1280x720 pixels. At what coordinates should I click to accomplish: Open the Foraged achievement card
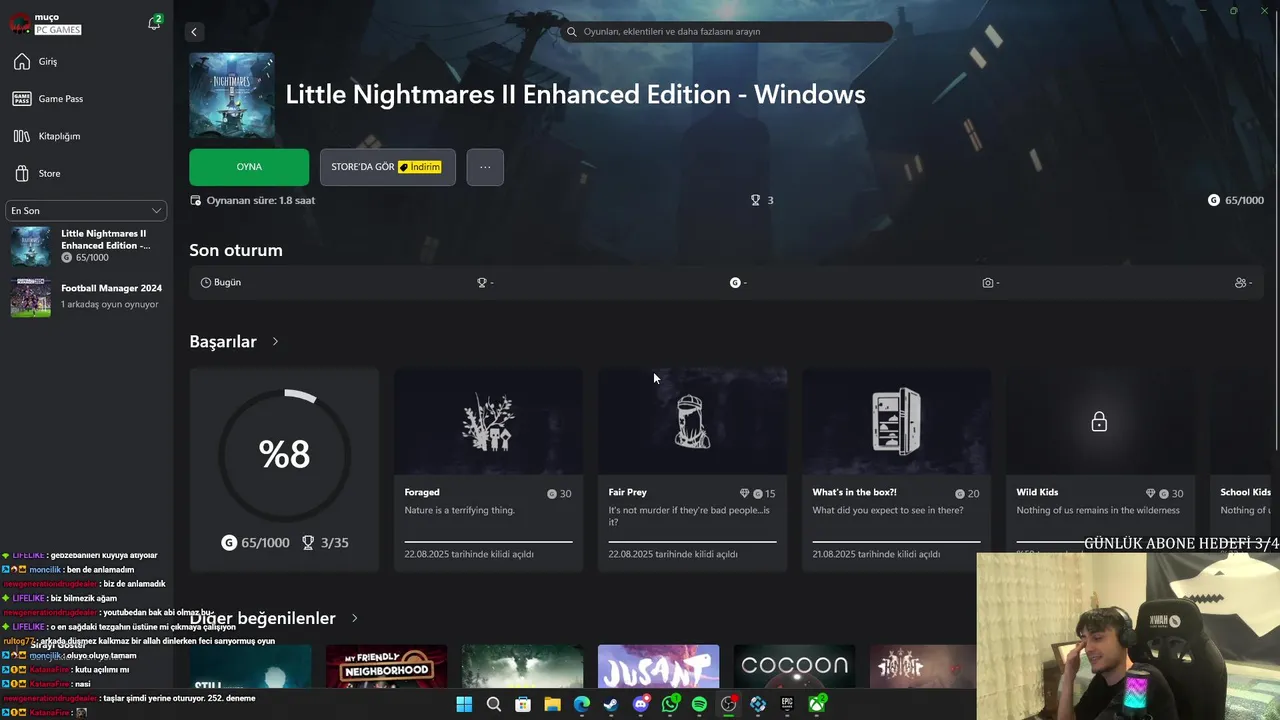[x=488, y=470]
